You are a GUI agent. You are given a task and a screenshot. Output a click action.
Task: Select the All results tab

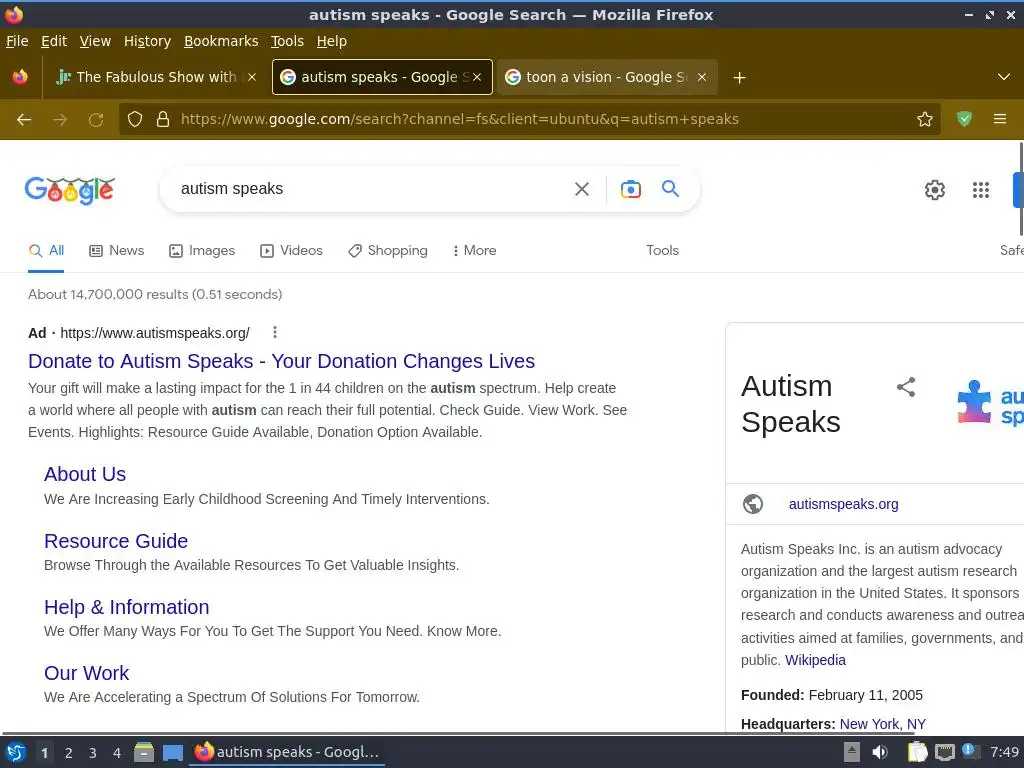pyautogui.click(x=46, y=251)
